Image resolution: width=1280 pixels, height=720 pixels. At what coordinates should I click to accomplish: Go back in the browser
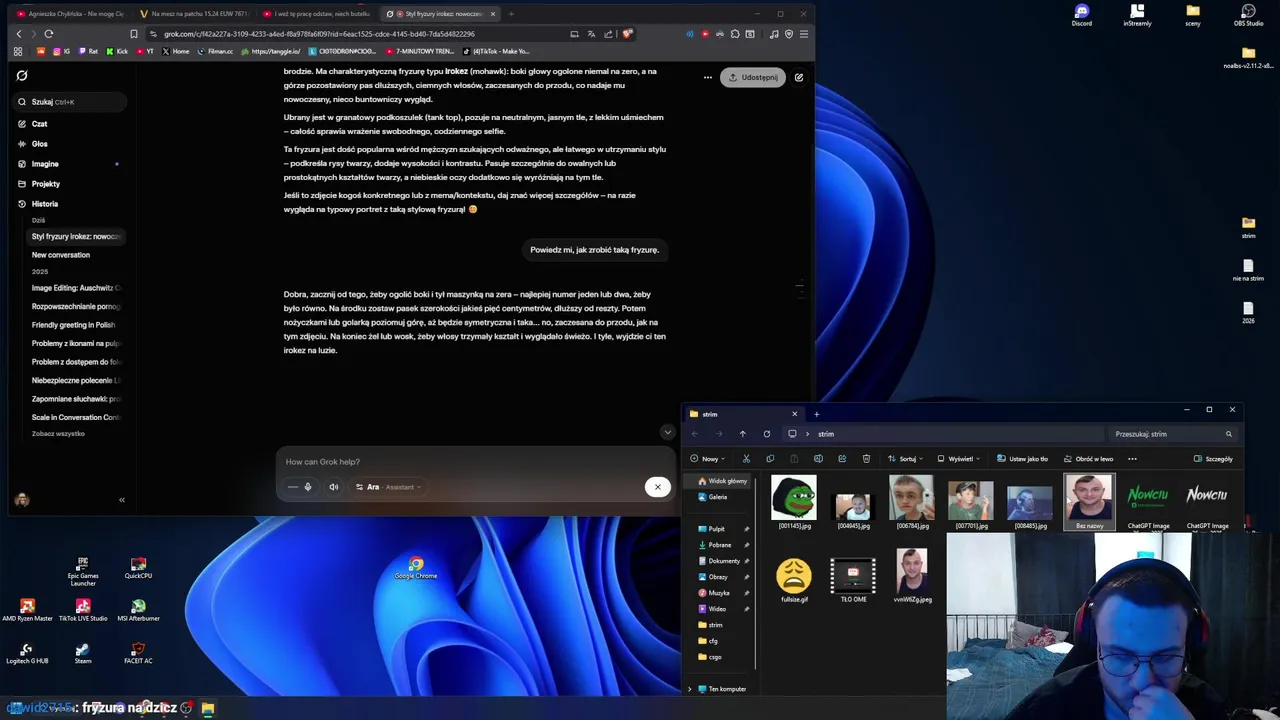(18, 34)
